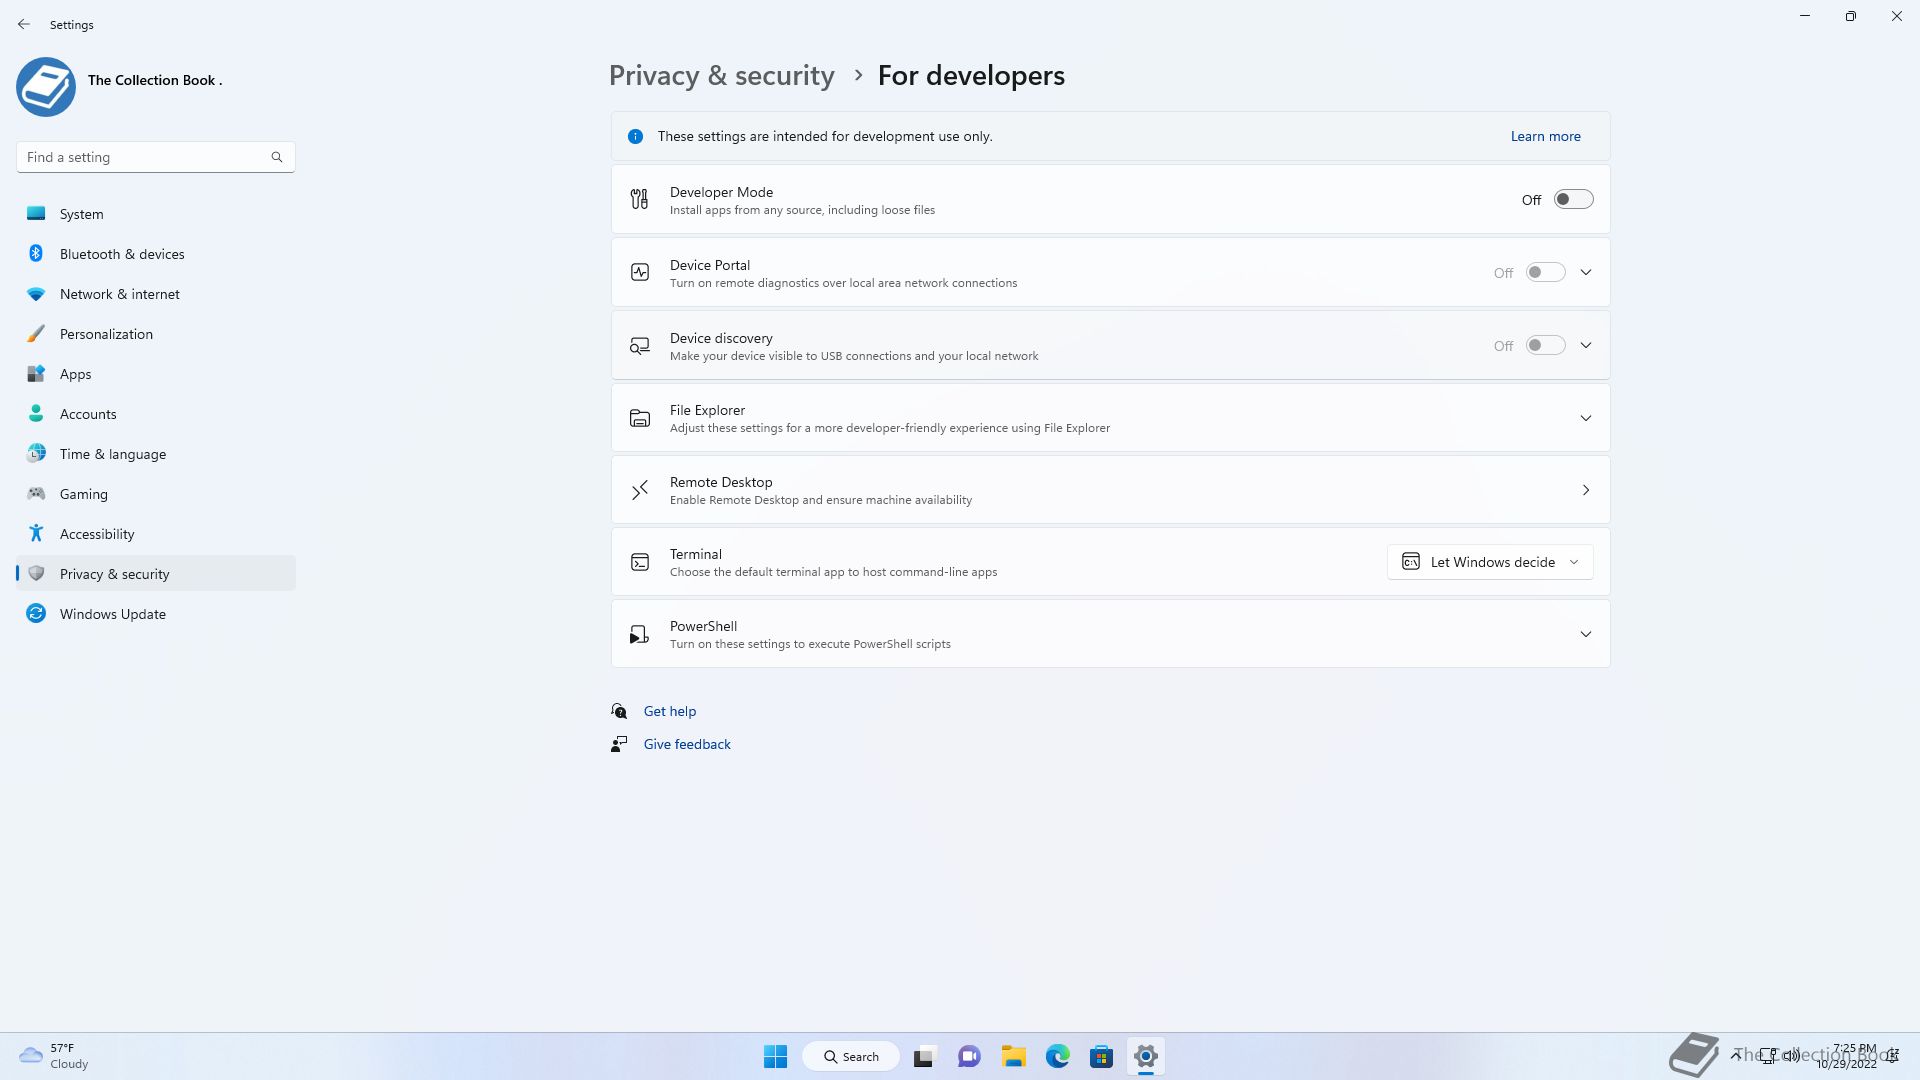Open the Give feedback link
The width and height of the screenshot is (1920, 1080).
click(687, 744)
